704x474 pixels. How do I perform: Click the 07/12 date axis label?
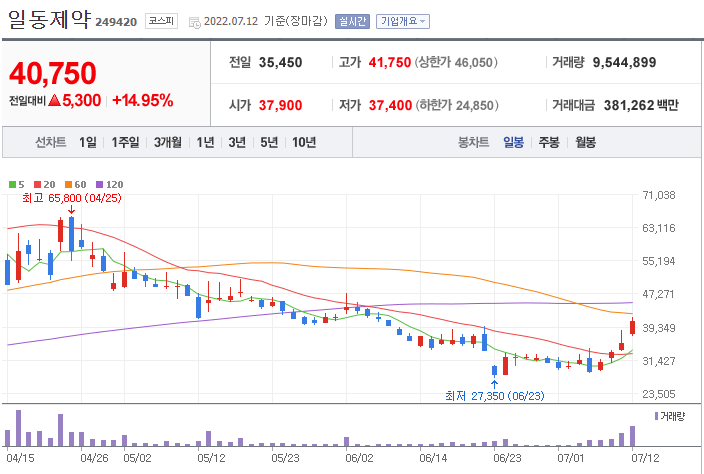(x=645, y=458)
